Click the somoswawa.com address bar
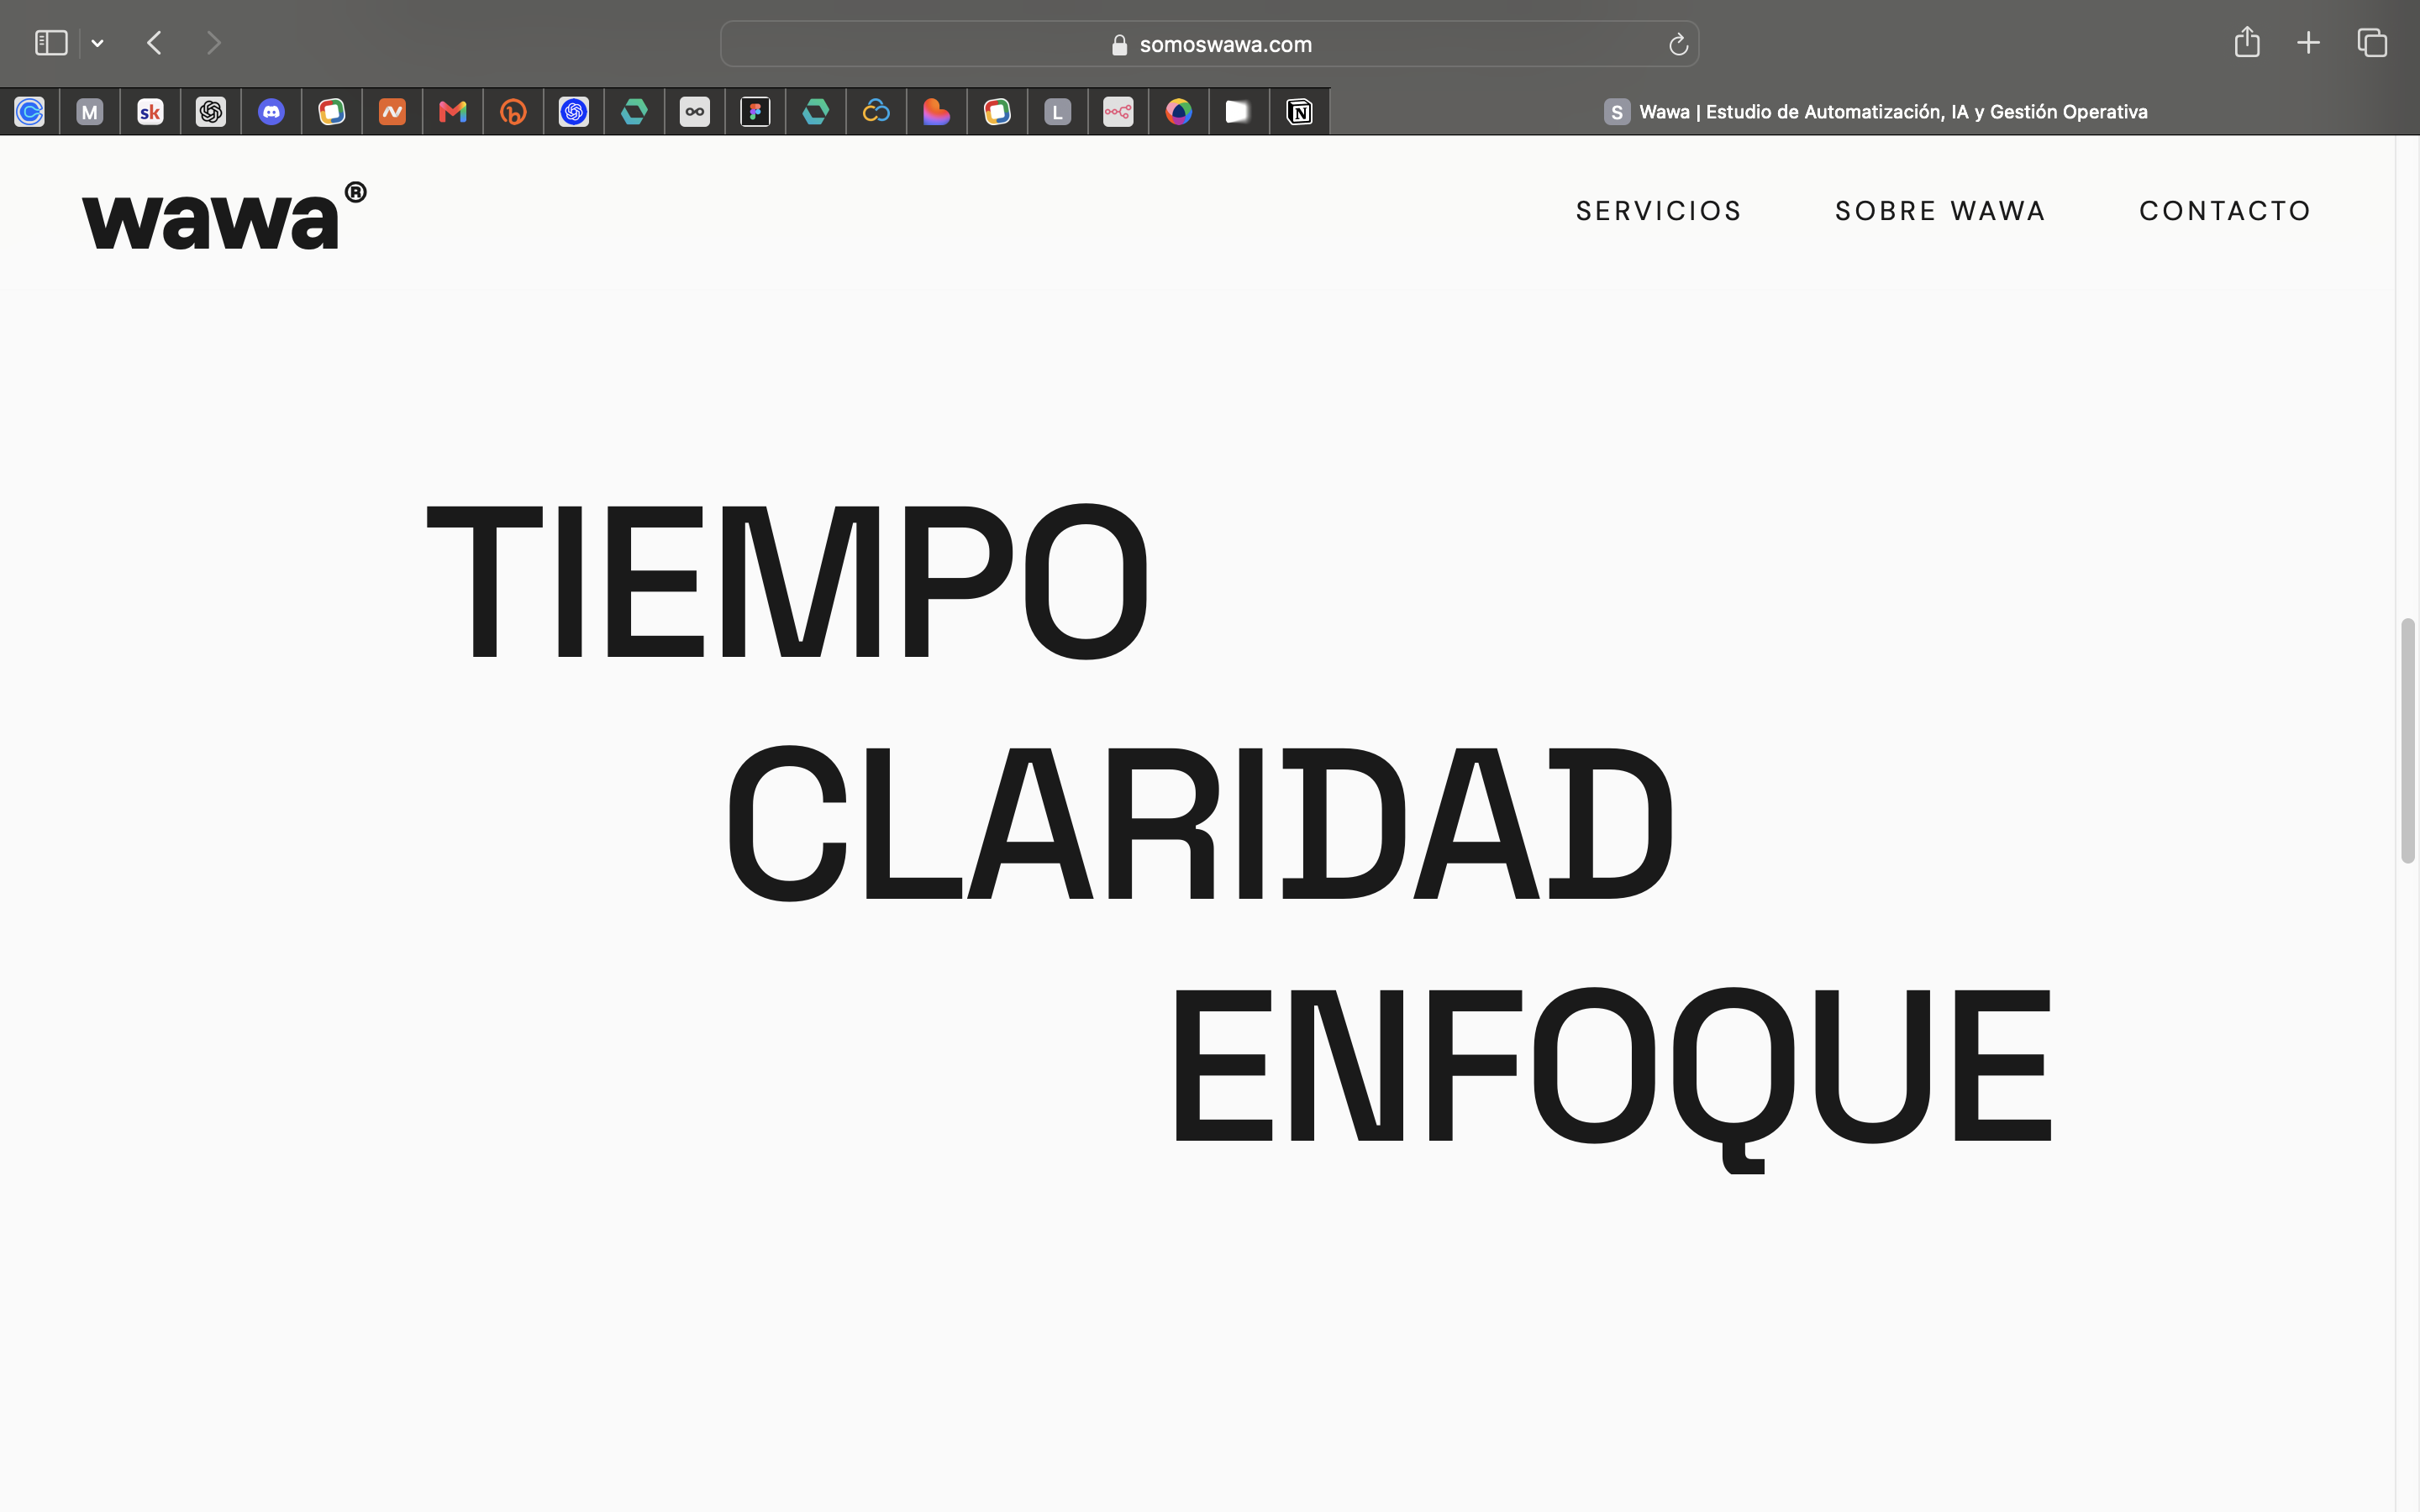 click(x=1209, y=44)
